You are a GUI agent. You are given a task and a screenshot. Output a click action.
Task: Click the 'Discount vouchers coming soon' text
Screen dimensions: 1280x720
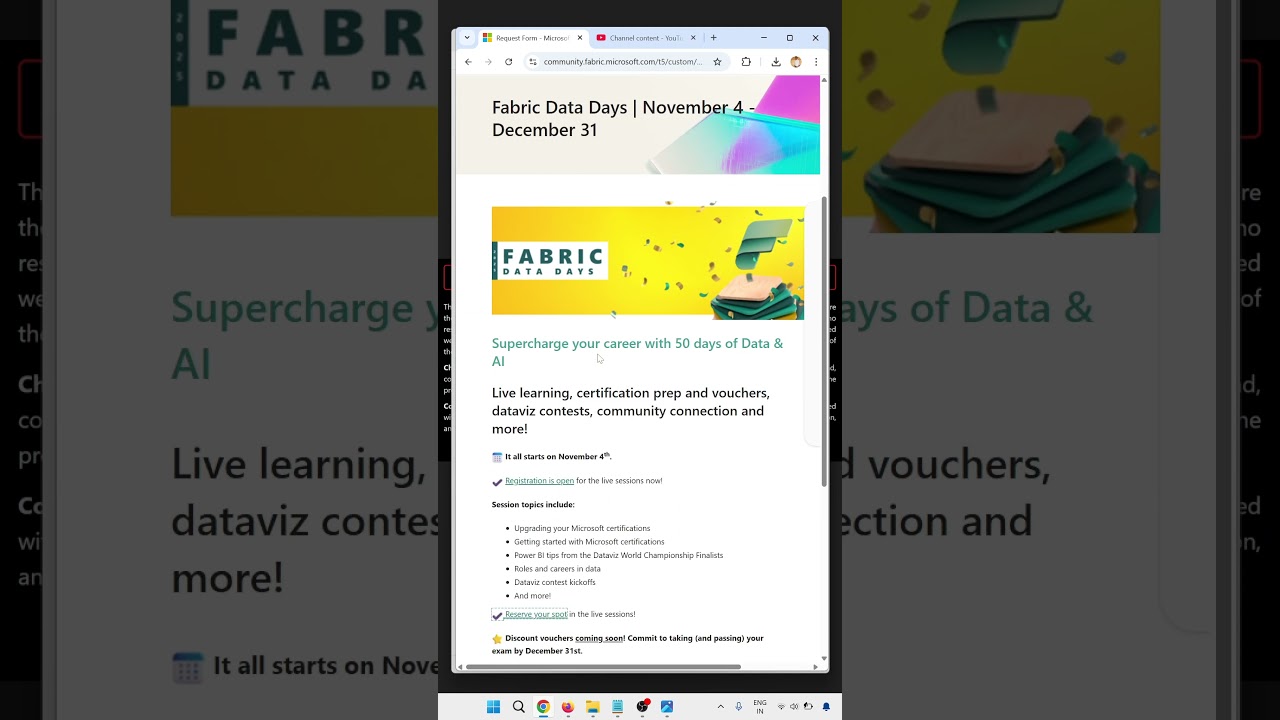click(x=628, y=645)
